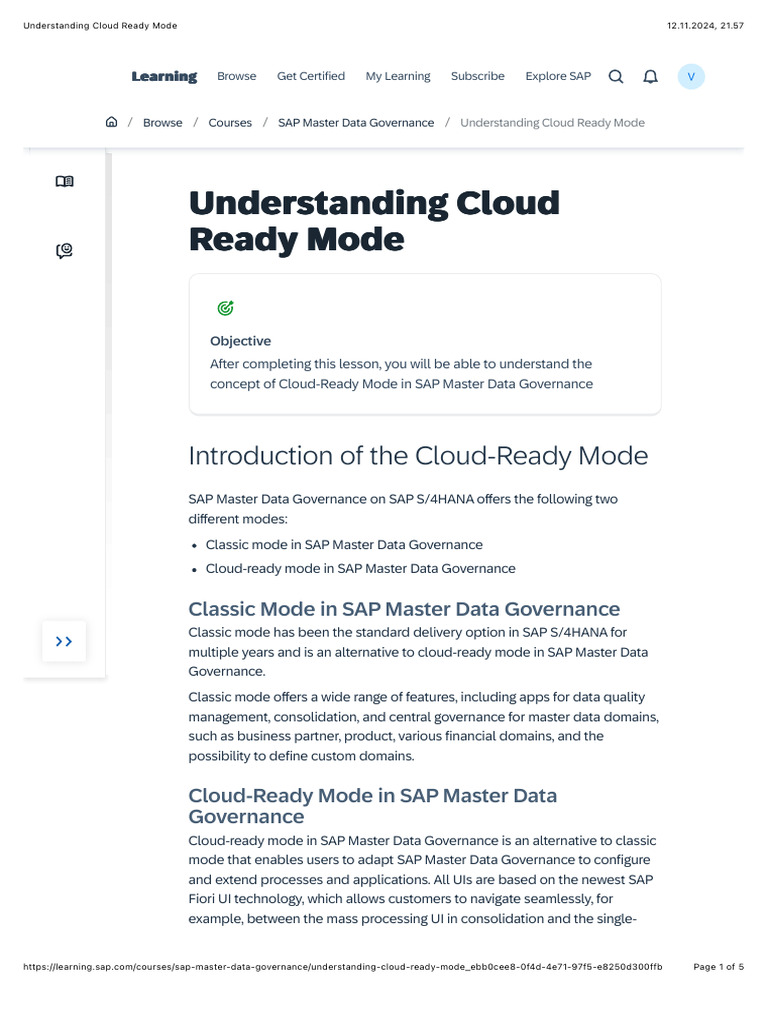Open the Browse menu in top navigation
768x1024 pixels.
click(236, 76)
